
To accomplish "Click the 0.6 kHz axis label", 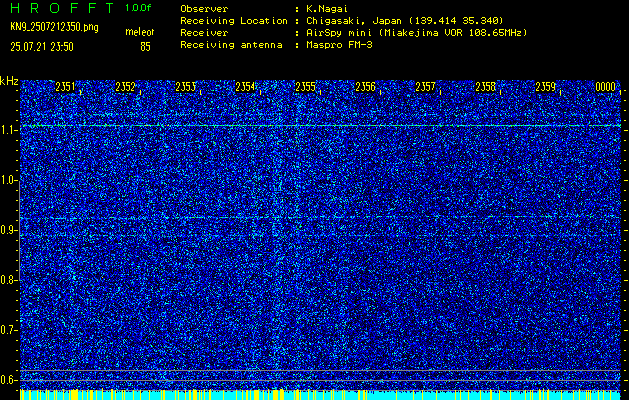I will (8, 380).
